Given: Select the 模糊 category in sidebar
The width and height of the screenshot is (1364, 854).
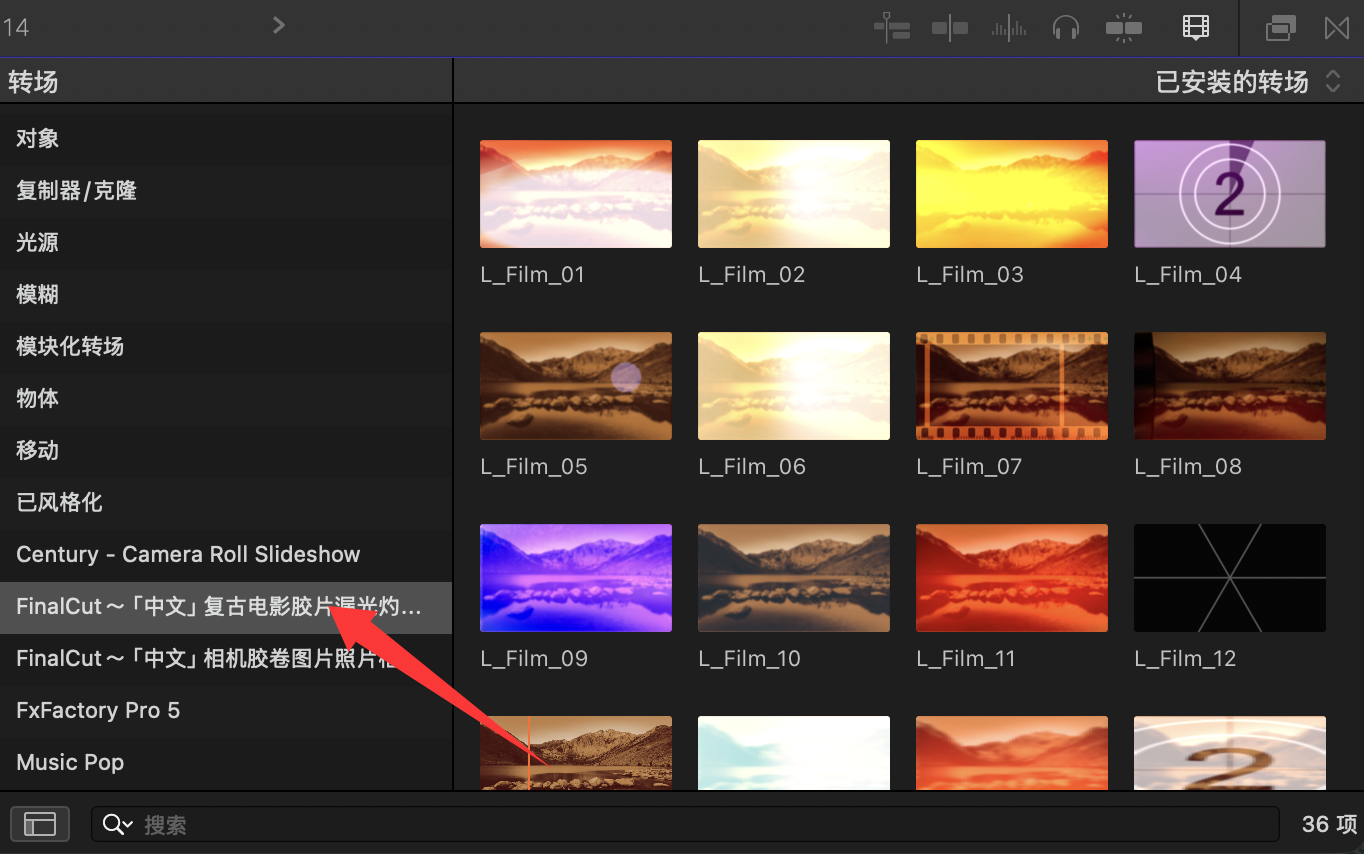Looking at the screenshot, I should click(x=38, y=294).
